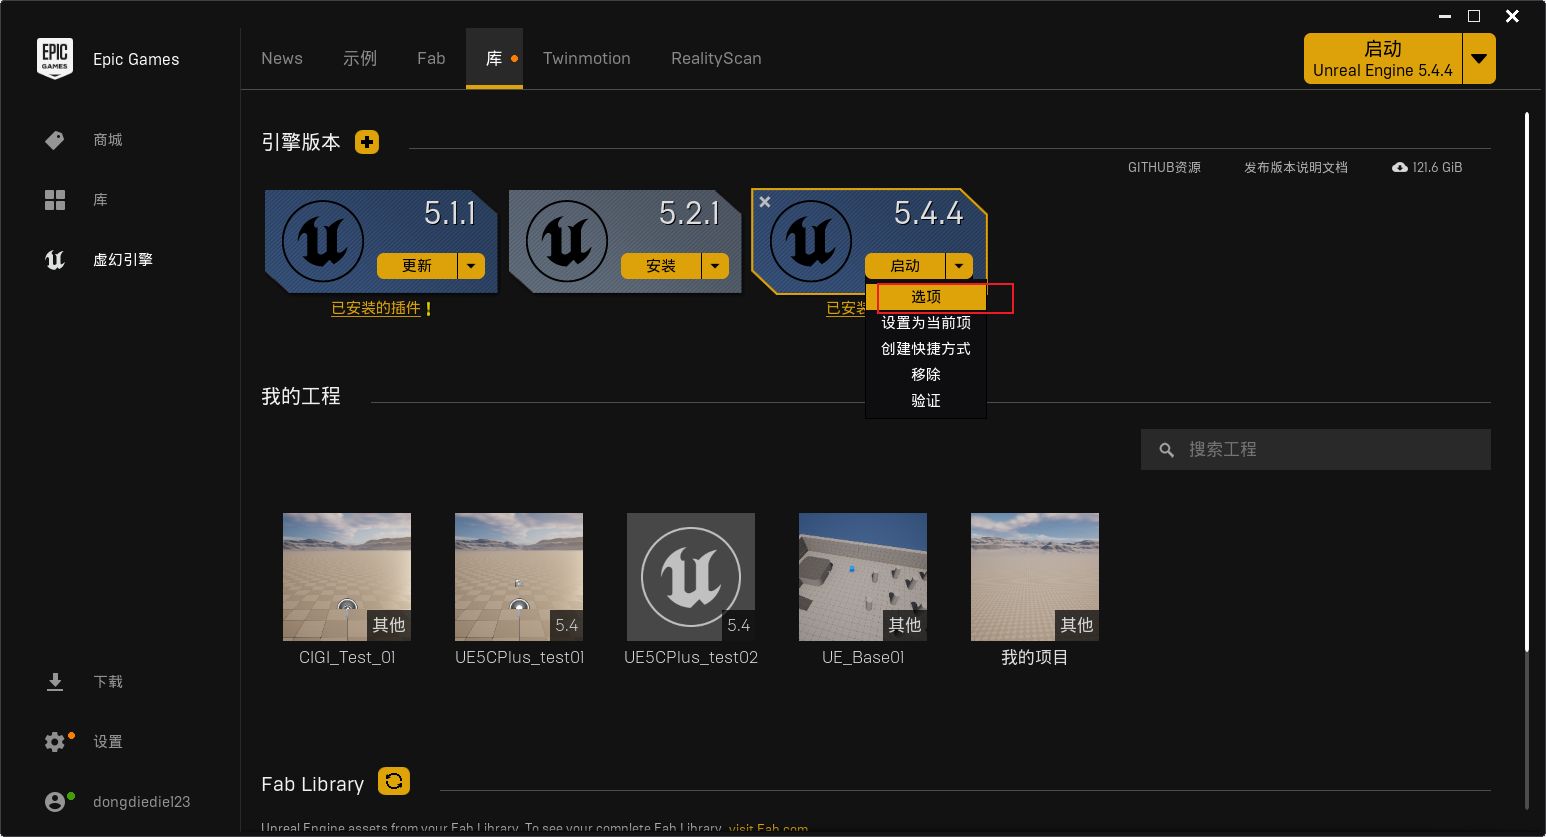Viewport: 1546px width, 837px height.
Task: Open the 发布版本说明文档 link
Action: [1296, 167]
